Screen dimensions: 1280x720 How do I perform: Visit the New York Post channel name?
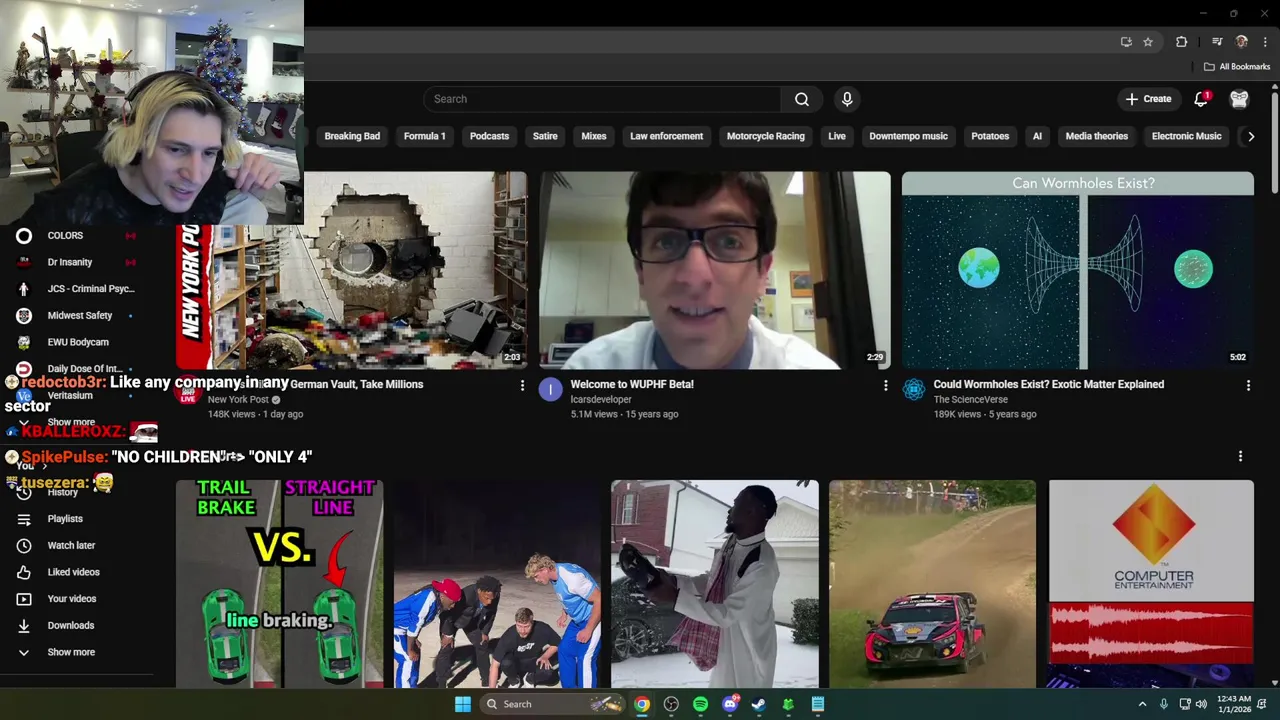coord(238,399)
